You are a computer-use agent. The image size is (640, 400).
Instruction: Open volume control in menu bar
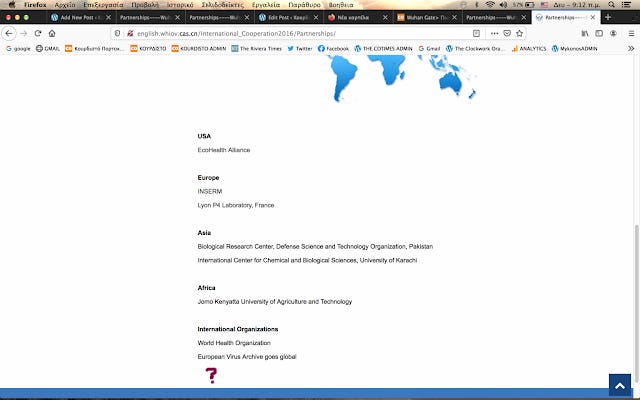[503, 5]
